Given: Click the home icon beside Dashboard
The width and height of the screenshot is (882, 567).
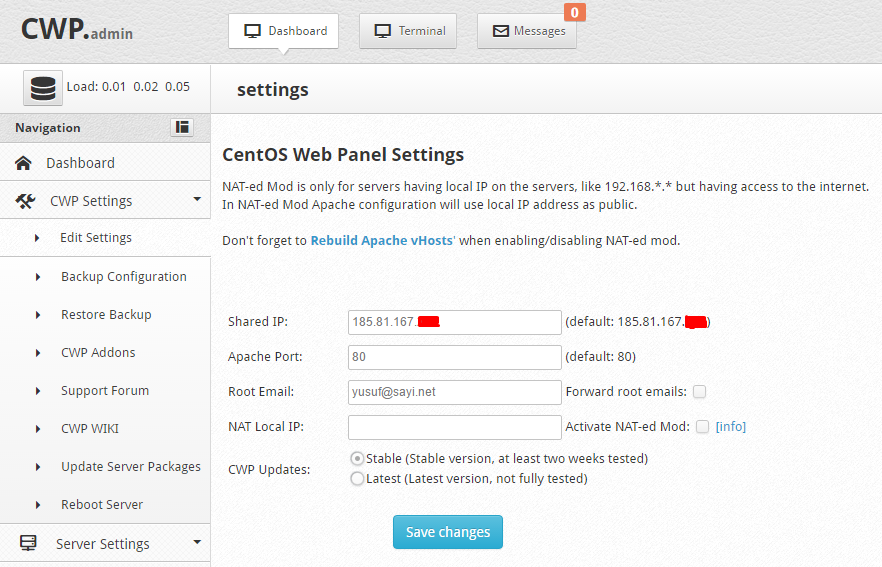Looking at the screenshot, I should pyautogui.click(x=23, y=163).
